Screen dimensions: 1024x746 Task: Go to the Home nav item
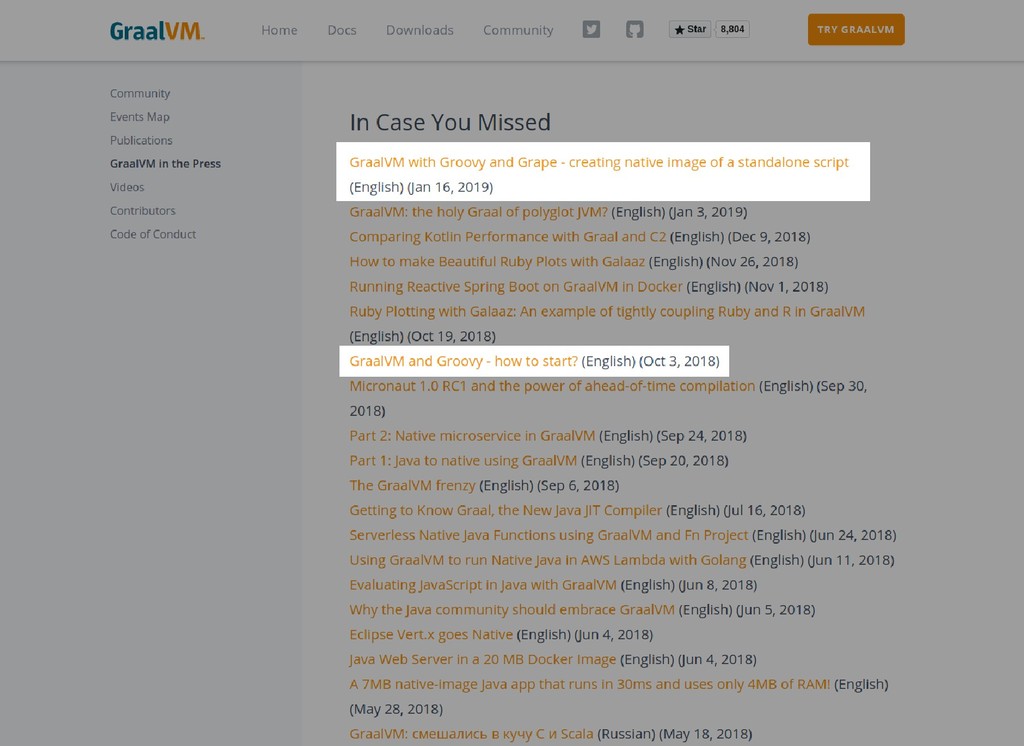(x=279, y=30)
